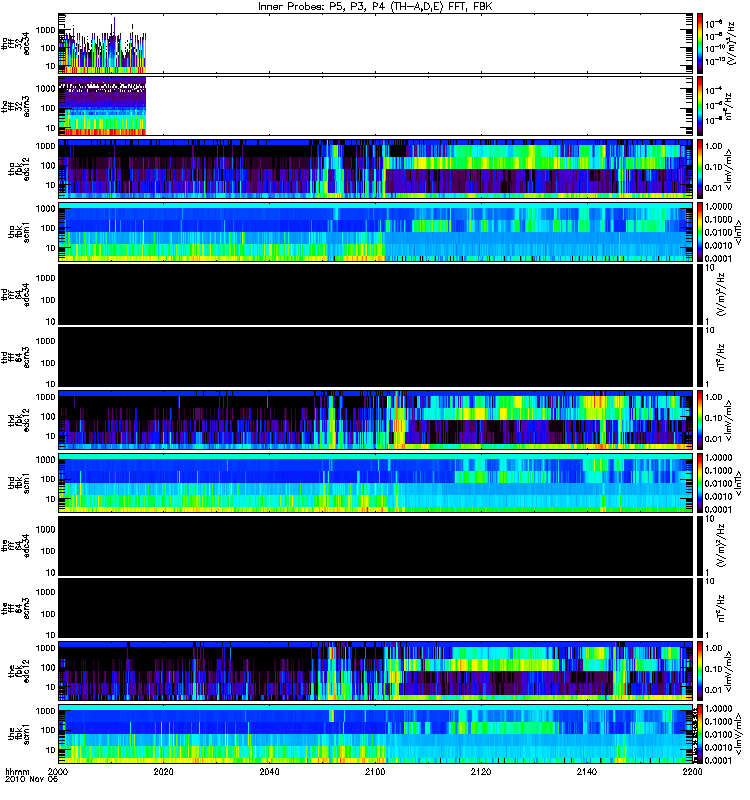Screen dimensions: 750x800
Task: Click the 2020 time axis label
Action: (163, 772)
